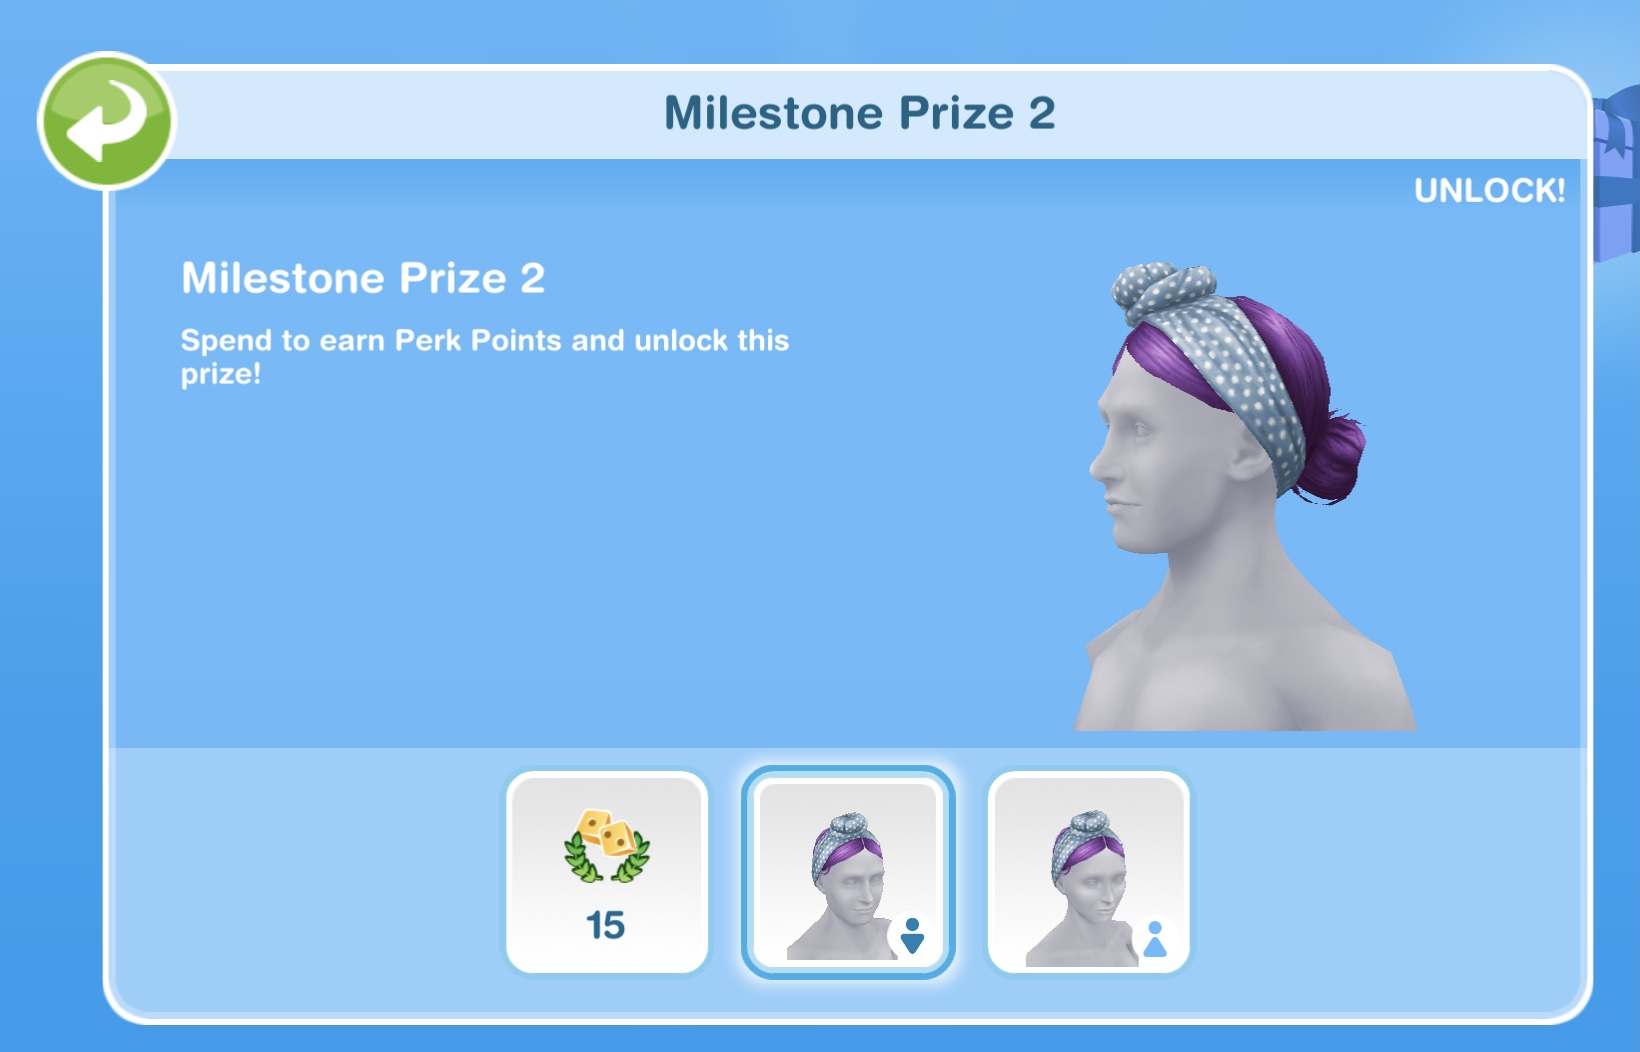Click the dice and laurel perk points icon

click(606, 846)
